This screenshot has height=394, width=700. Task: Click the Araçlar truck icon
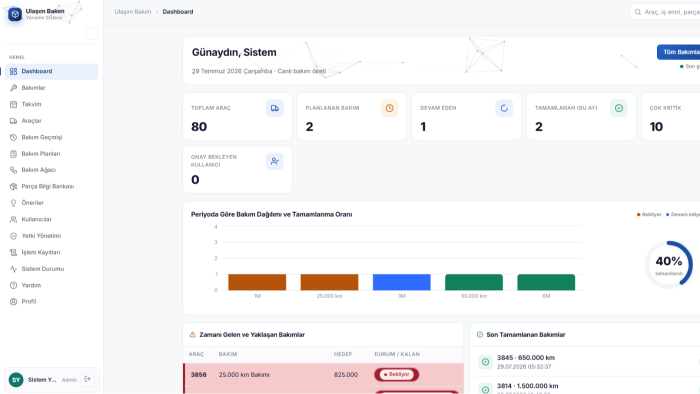[13, 121]
